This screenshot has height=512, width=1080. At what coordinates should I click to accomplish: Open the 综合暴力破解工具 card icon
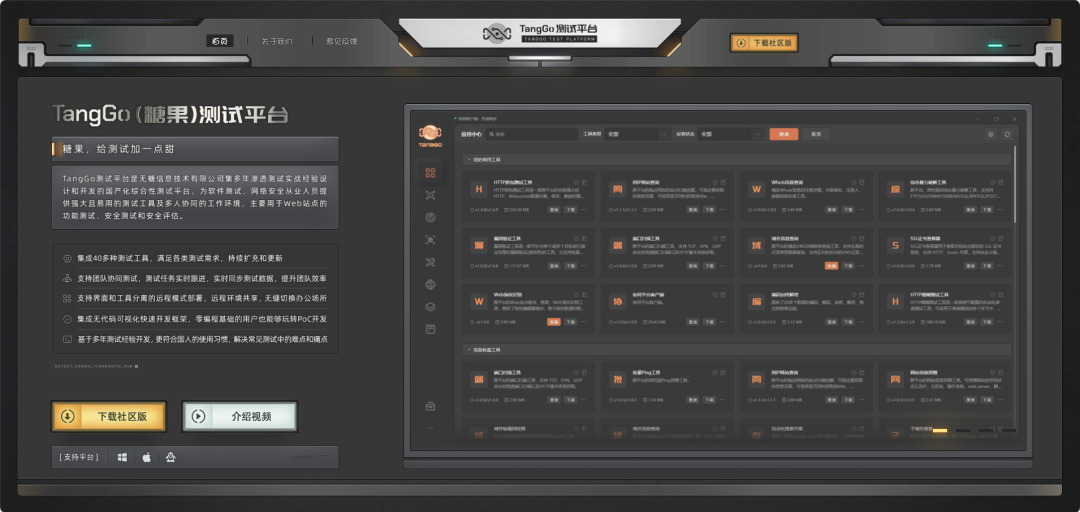[x=895, y=189]
